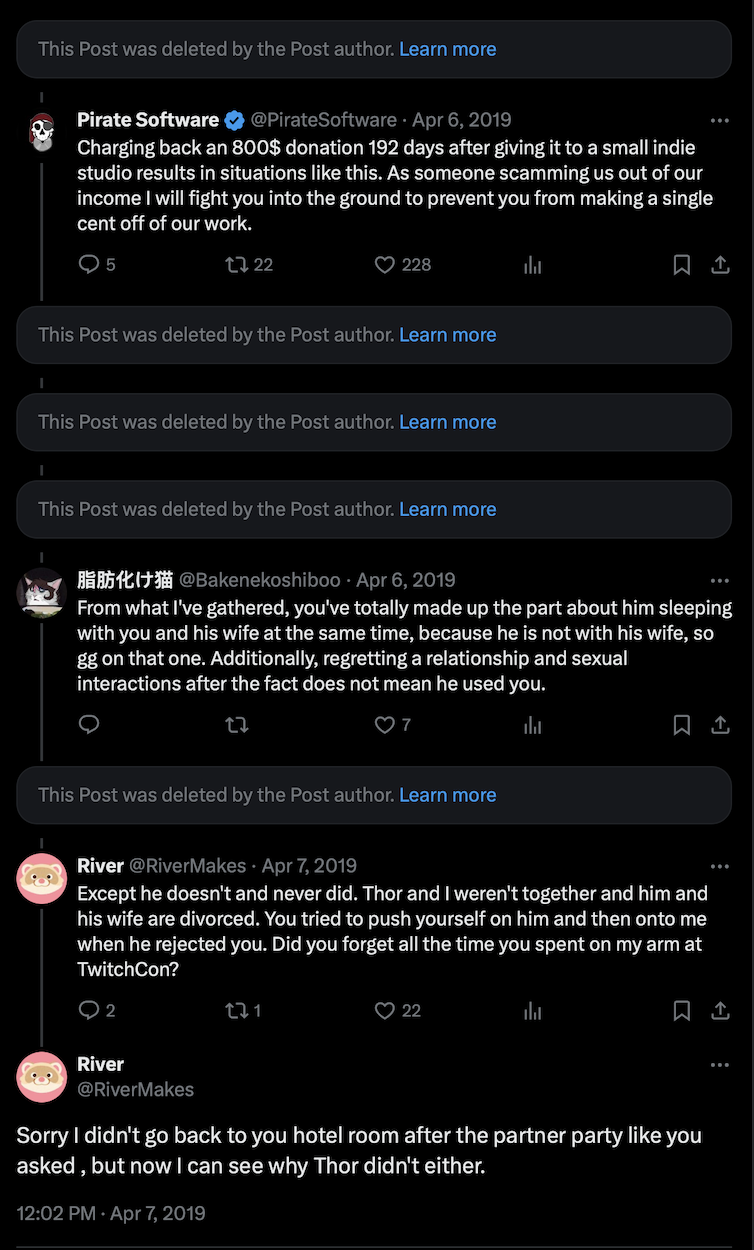Image resolution: width=754 pixels, height=1250 pixels.
Task: Open the @PirateSoftware profile handle
Action: 323,120
